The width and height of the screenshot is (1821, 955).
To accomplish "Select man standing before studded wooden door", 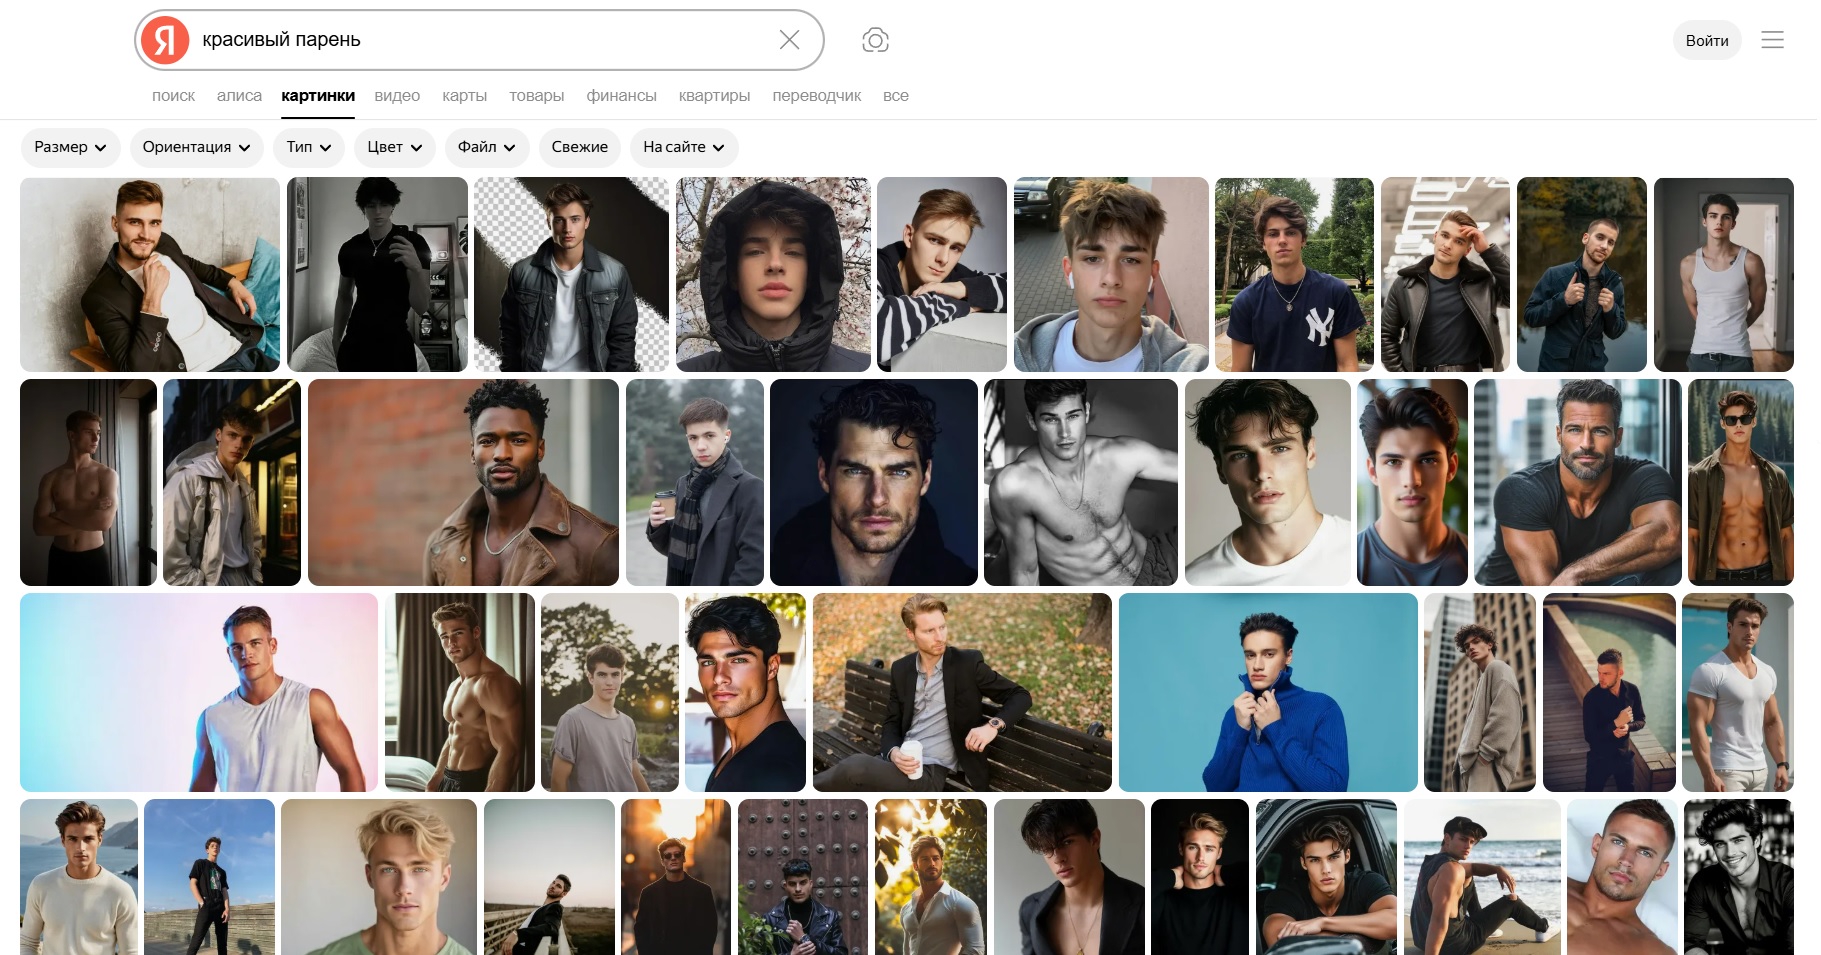I will point(803,877).
